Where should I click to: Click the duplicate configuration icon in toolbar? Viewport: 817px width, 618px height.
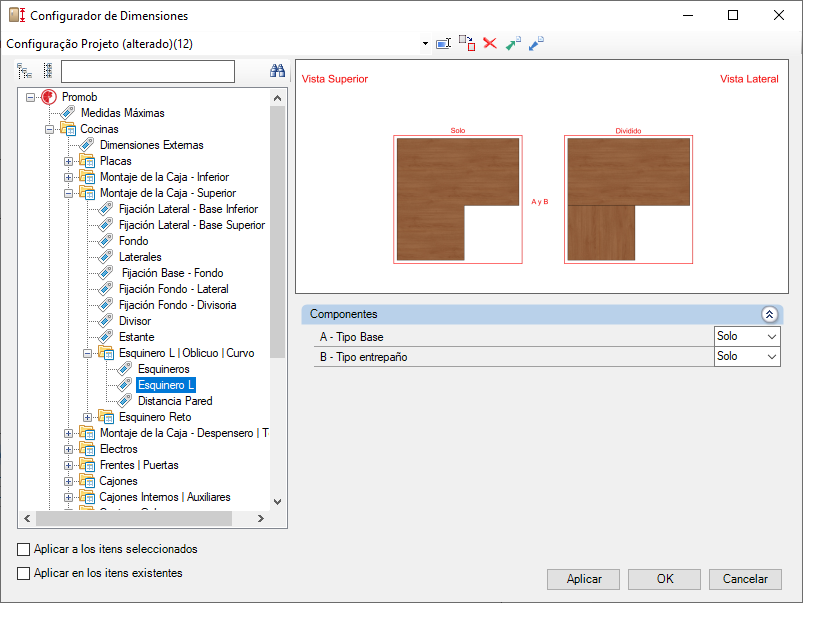467,43
